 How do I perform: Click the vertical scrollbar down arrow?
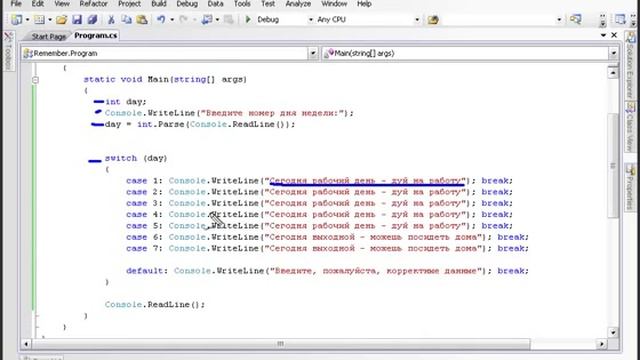coord(613,333)
